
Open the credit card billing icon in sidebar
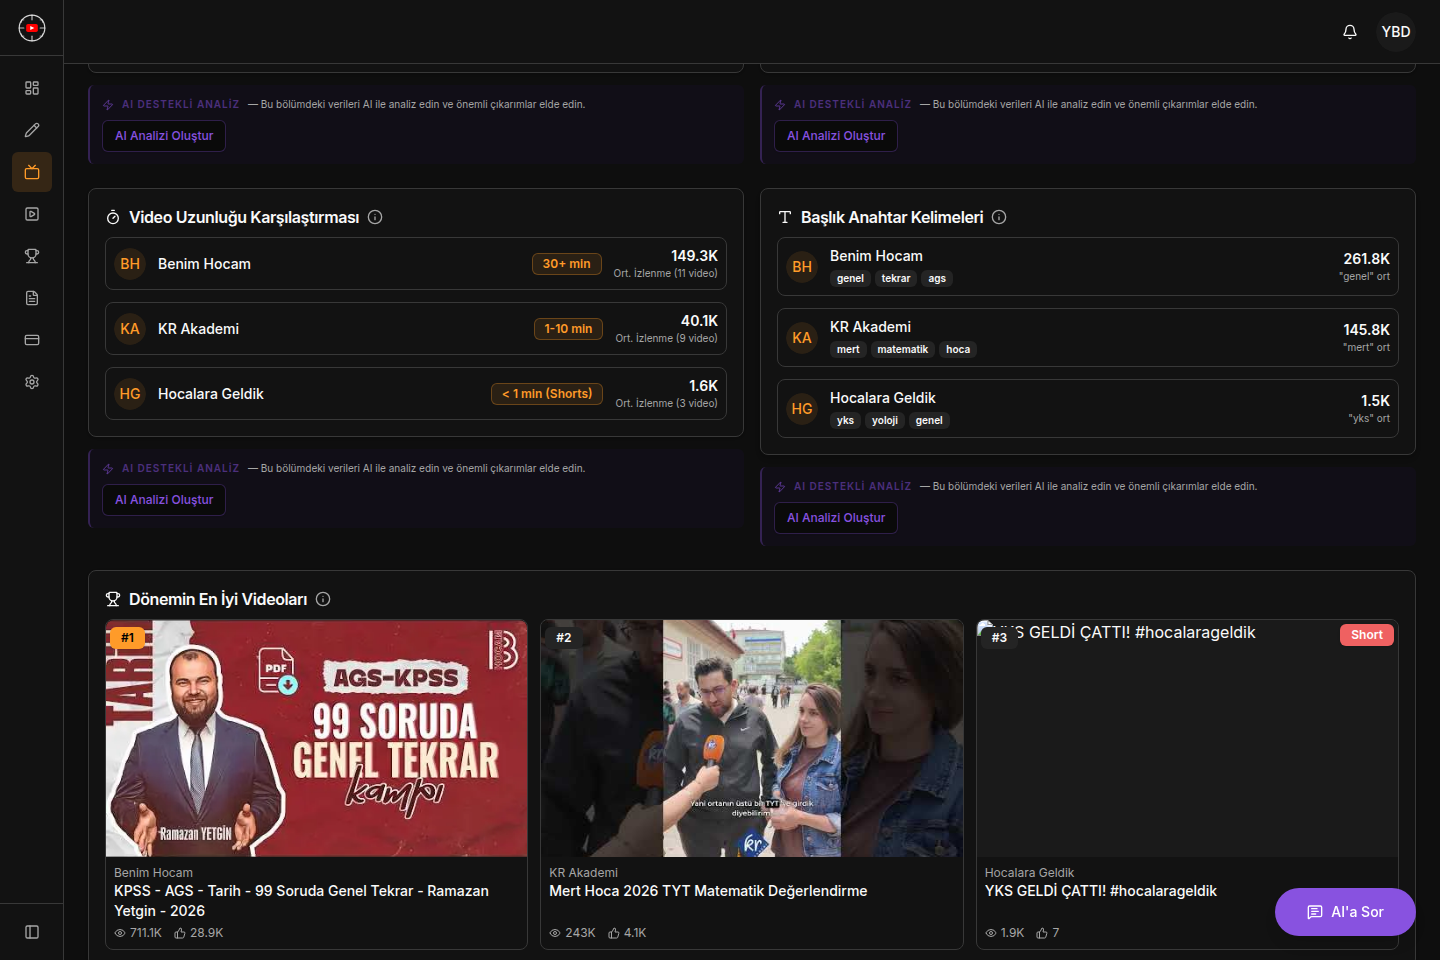click(x=32, y=340)
